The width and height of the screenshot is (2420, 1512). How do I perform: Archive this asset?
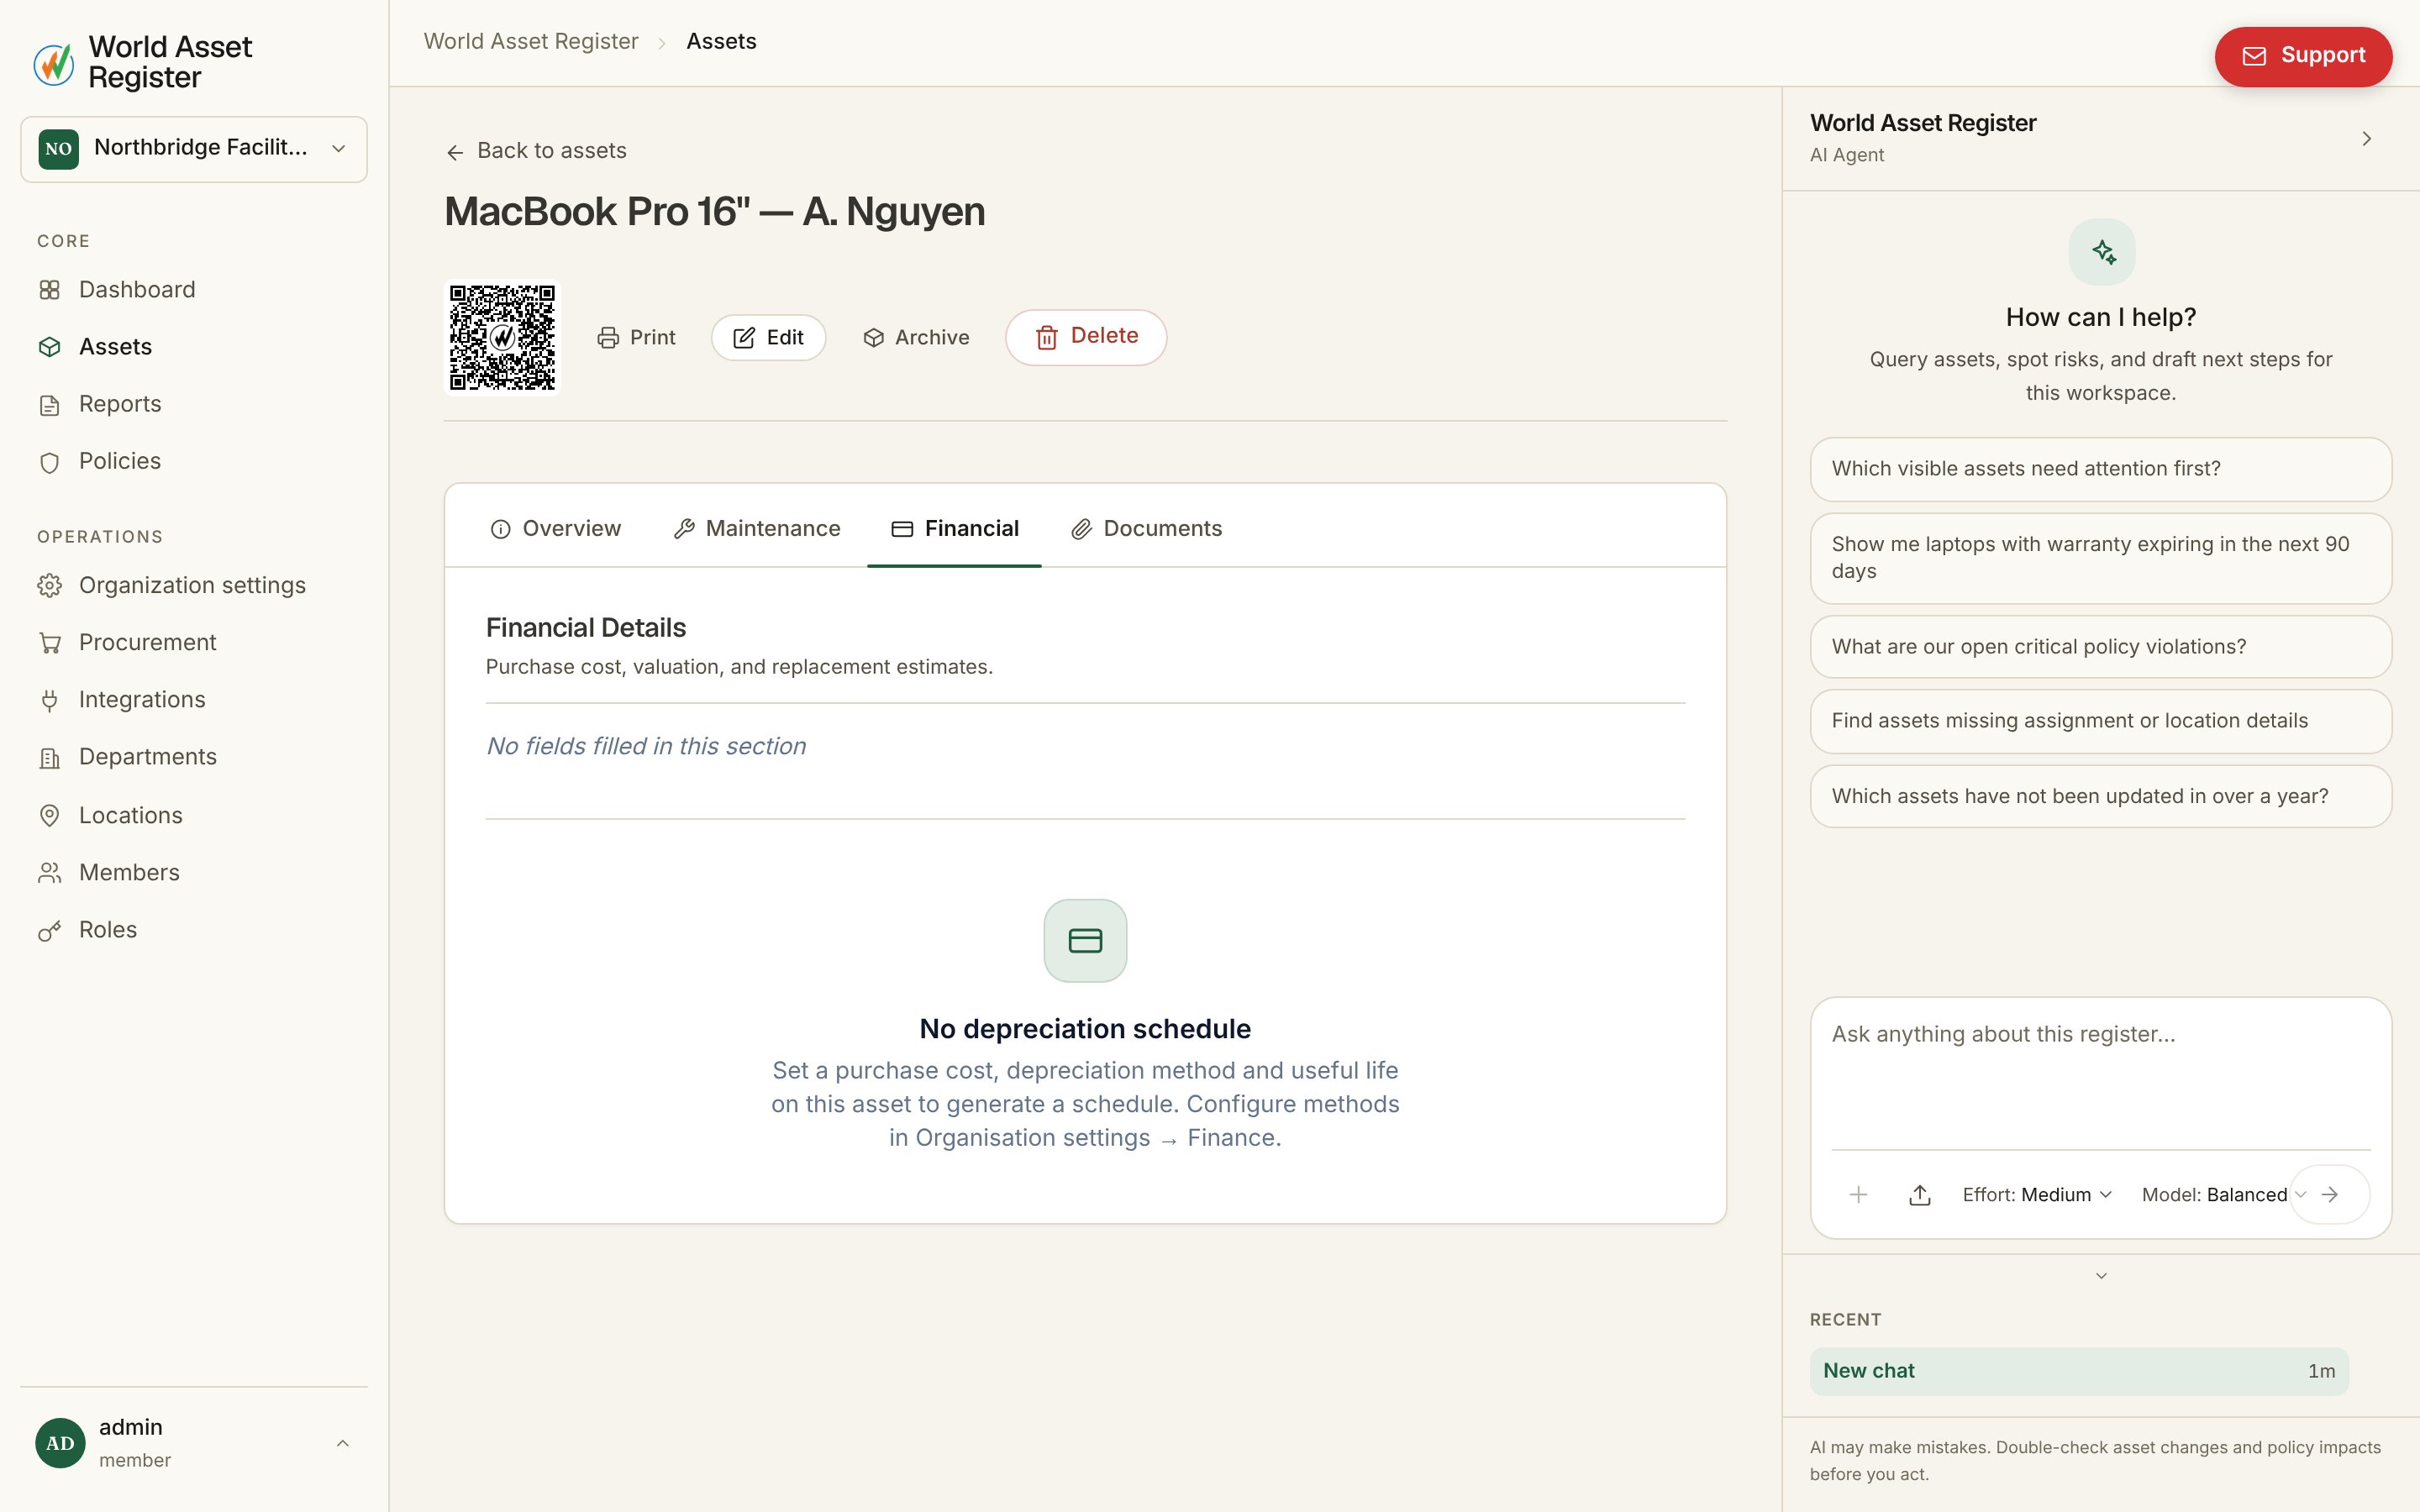[x=916, y=338]
